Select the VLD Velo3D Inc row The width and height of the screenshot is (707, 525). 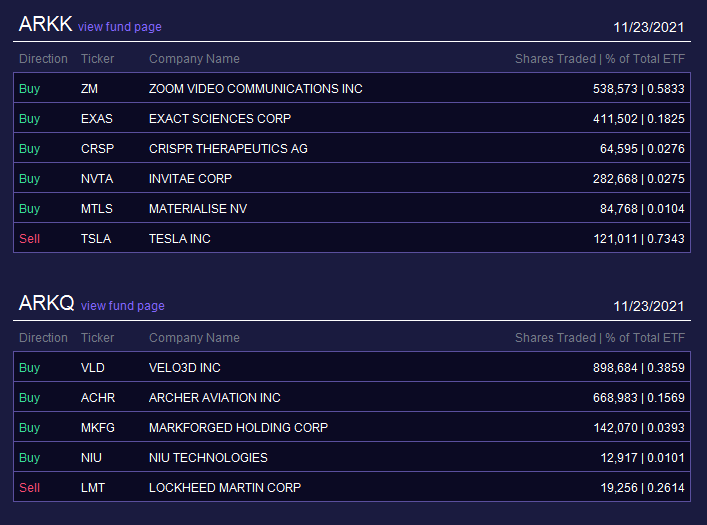[352, 367]
